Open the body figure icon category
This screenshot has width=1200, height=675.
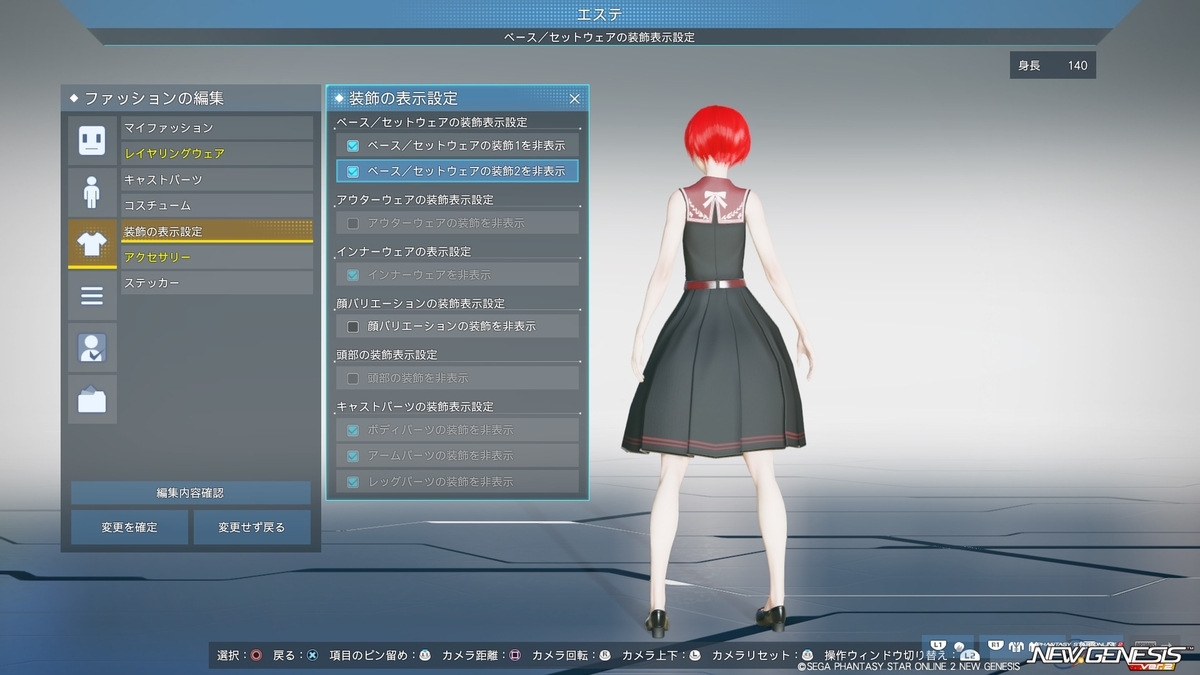92,192
